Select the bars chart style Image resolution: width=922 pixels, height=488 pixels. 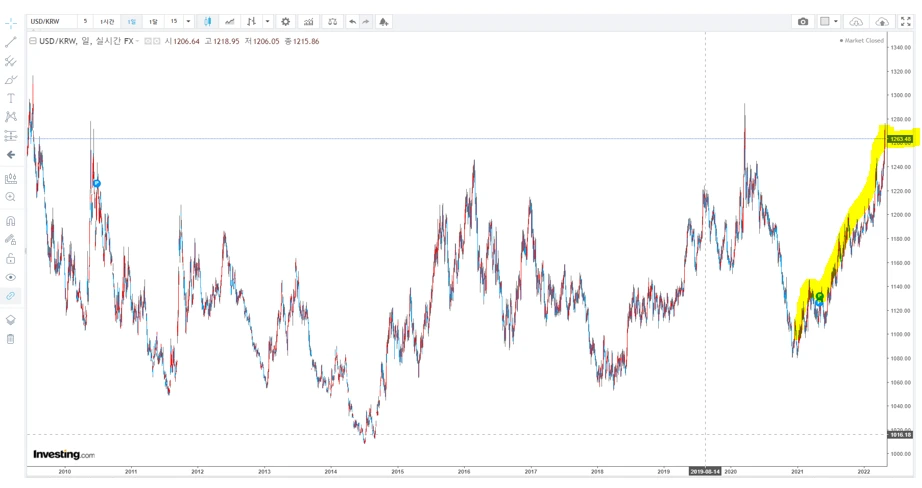coord(252,22)
